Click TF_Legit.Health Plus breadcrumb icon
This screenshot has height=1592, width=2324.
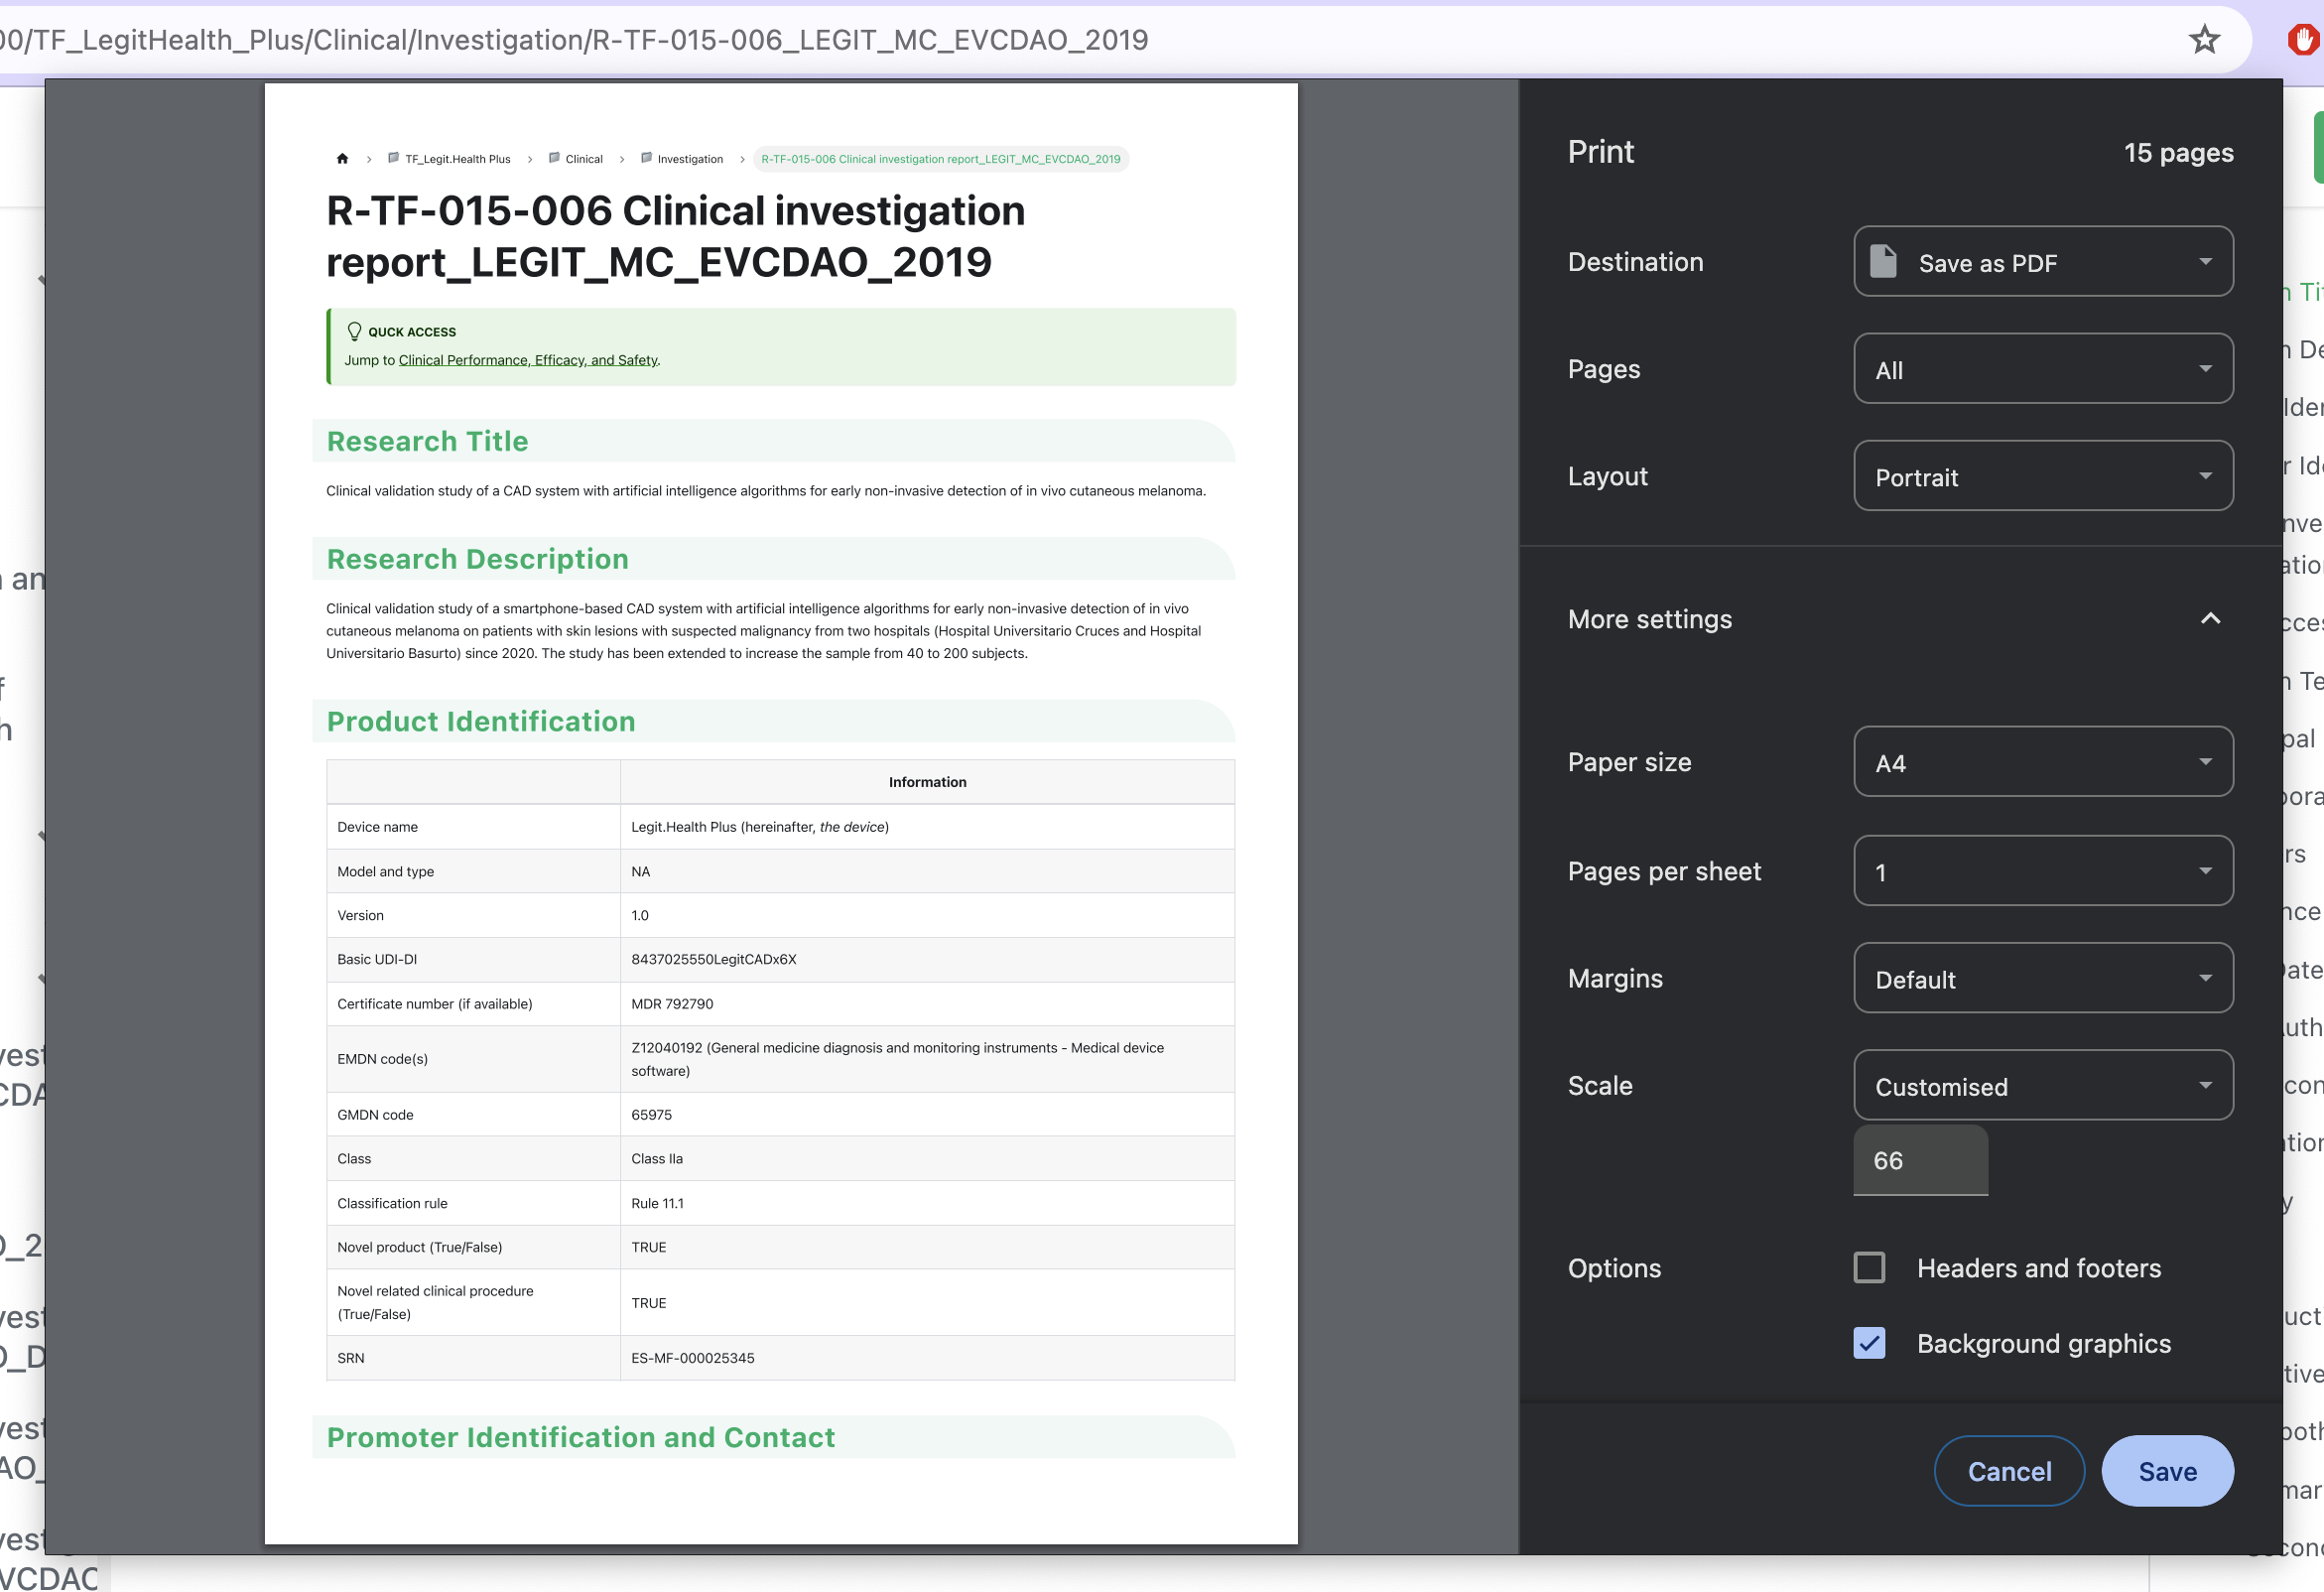[x=394, y=158]
